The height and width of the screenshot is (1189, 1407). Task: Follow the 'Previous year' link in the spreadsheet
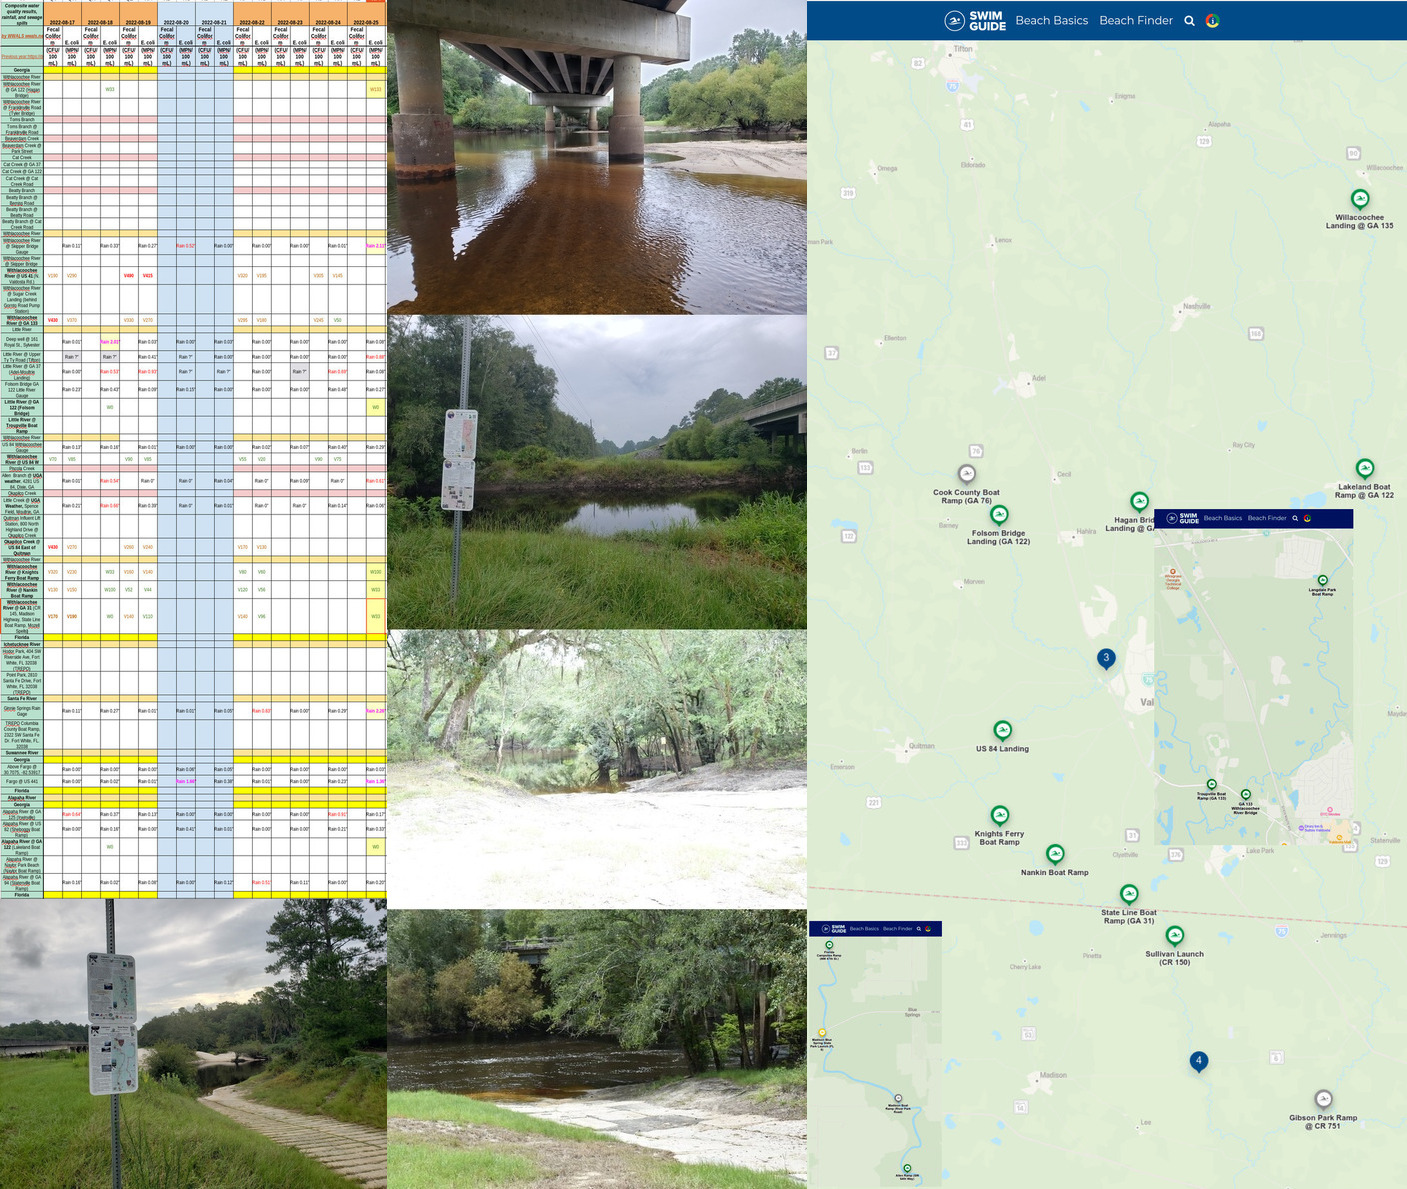click(x=21, y=57)
